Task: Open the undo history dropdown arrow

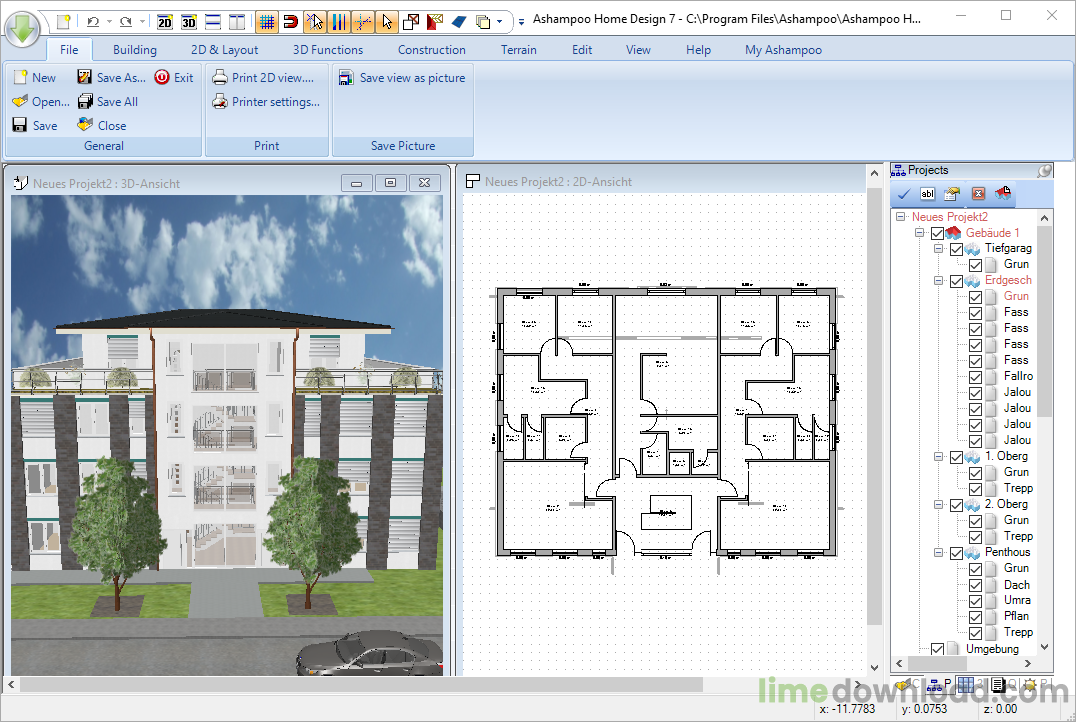Action: tap(108, 21)
